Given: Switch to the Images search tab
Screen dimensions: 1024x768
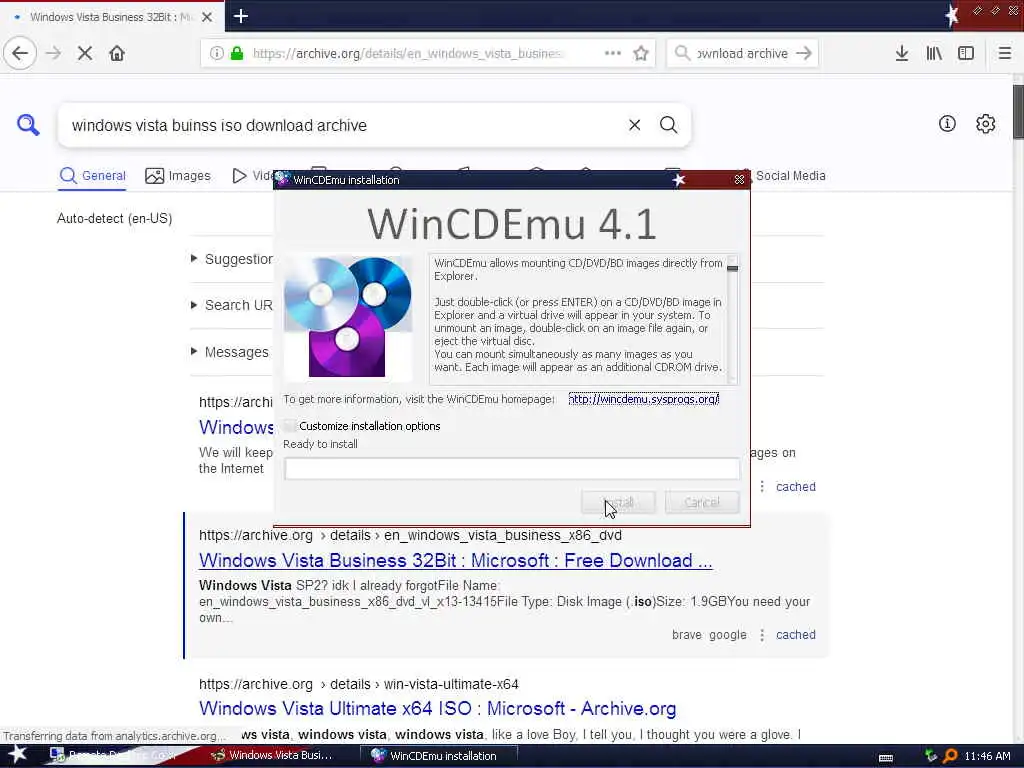Looking at the screenshot, I should click(x=178, y=176).
